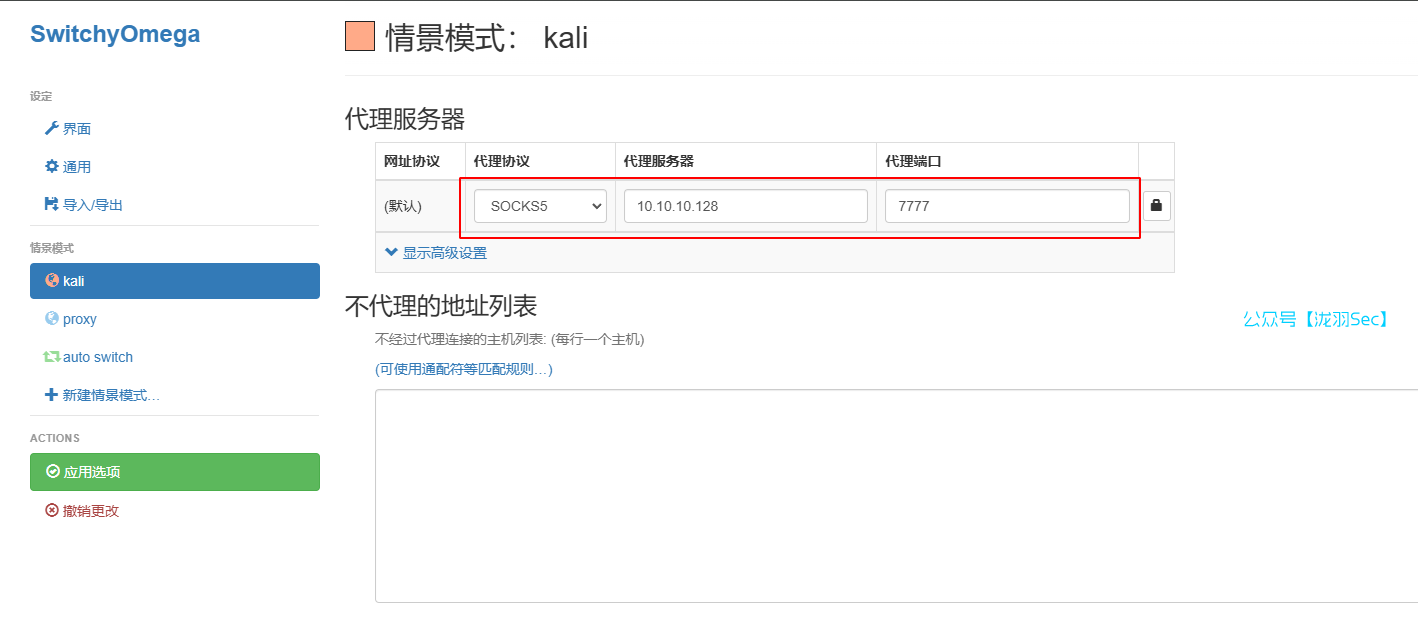Image resolution: width=1418 pixels, height=637 pixels.
Task: Click the save icon beside 导入/导出
Action: [x=52, y=205]
